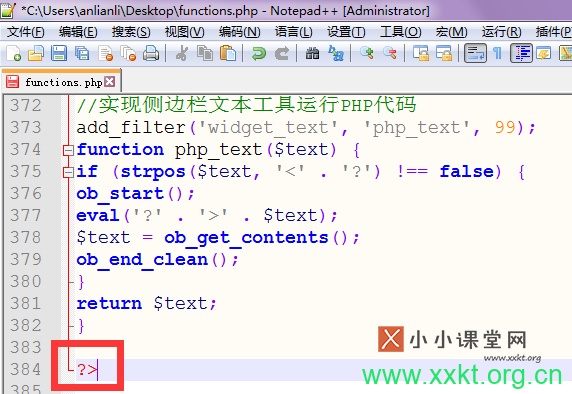Click add_filter on line 373
The height and width of the screenshot is (394, 572).
pos(131,128)
